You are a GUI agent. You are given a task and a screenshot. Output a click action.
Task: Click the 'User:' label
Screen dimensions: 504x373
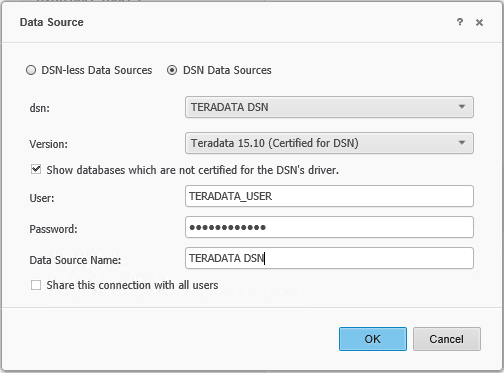[x=42, y=198]
